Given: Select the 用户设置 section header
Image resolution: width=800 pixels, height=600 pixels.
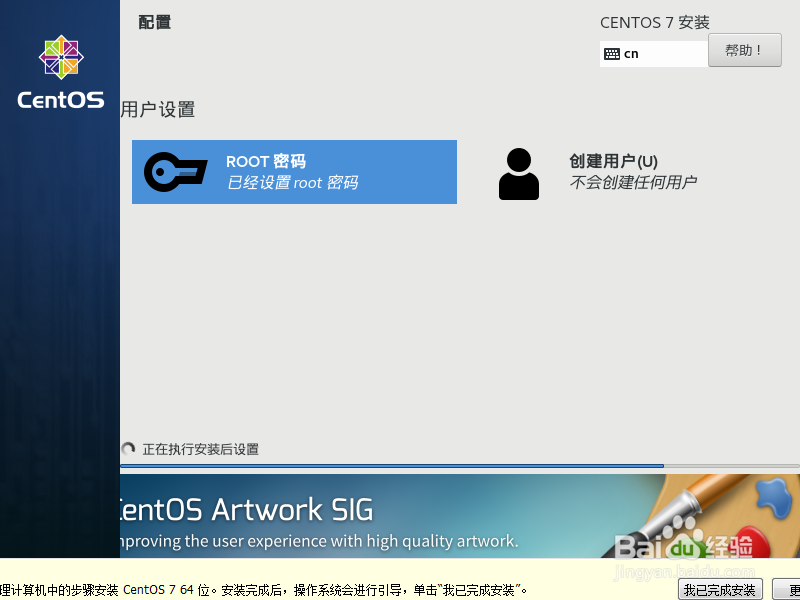Looking at the screenshot, I should pos(158,109).
